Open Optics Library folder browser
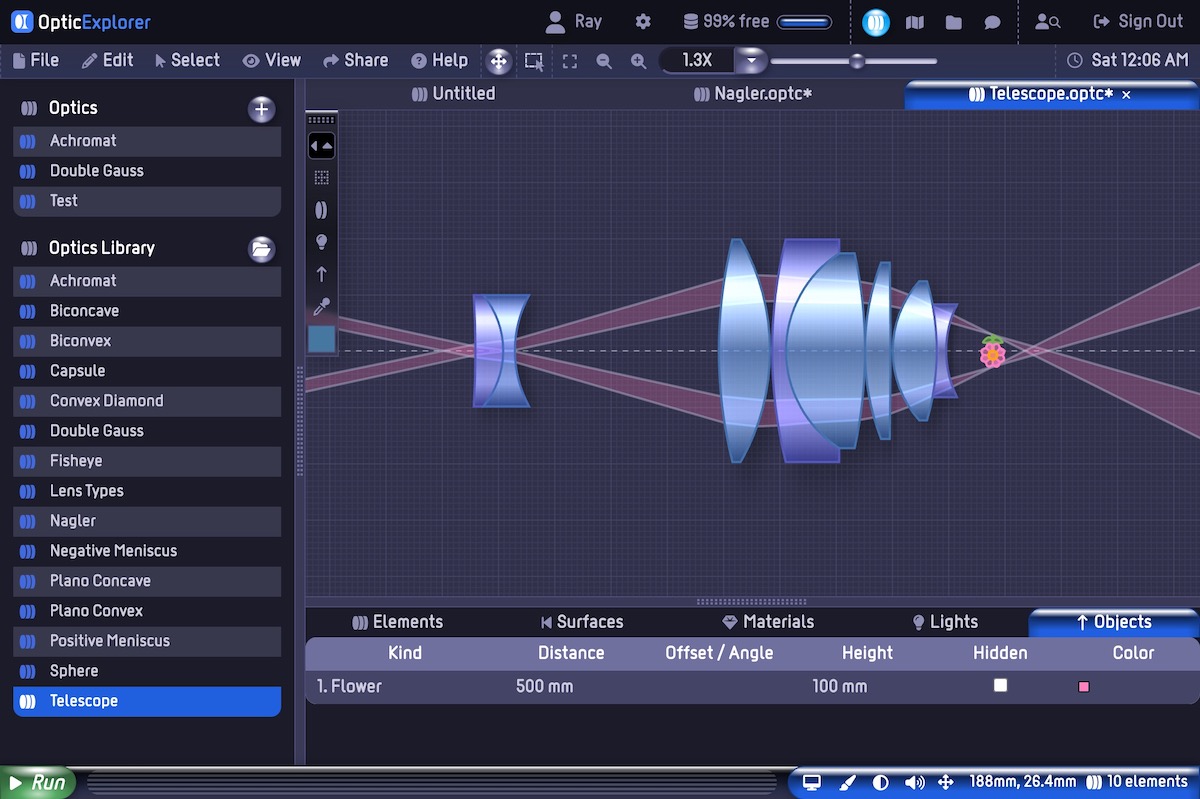This screenshot has width=1200, height=799. pos(261,249)
